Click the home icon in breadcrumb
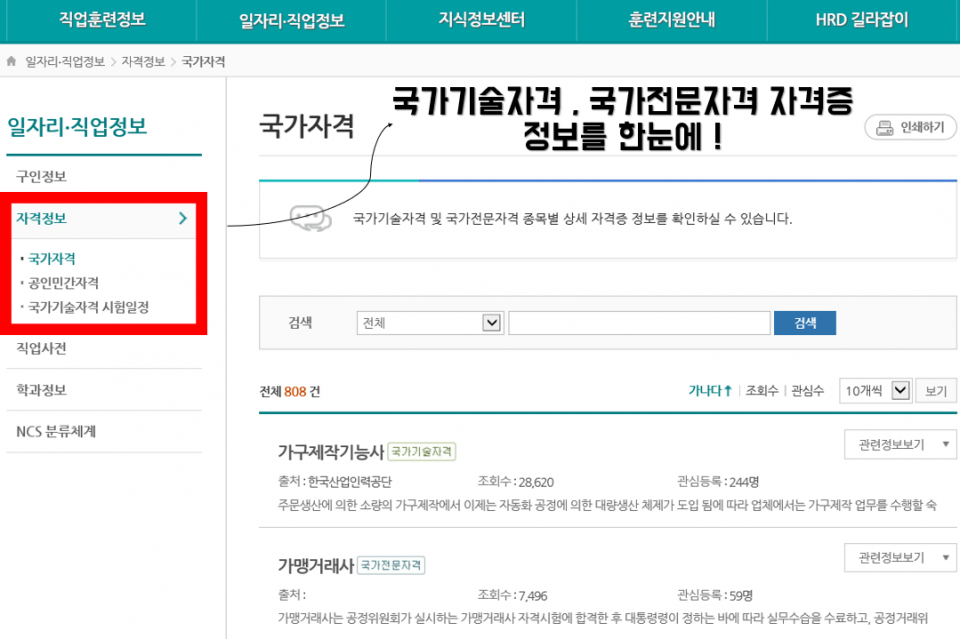The height and width of the screenshot is (639, 960). tap(12, 61)
